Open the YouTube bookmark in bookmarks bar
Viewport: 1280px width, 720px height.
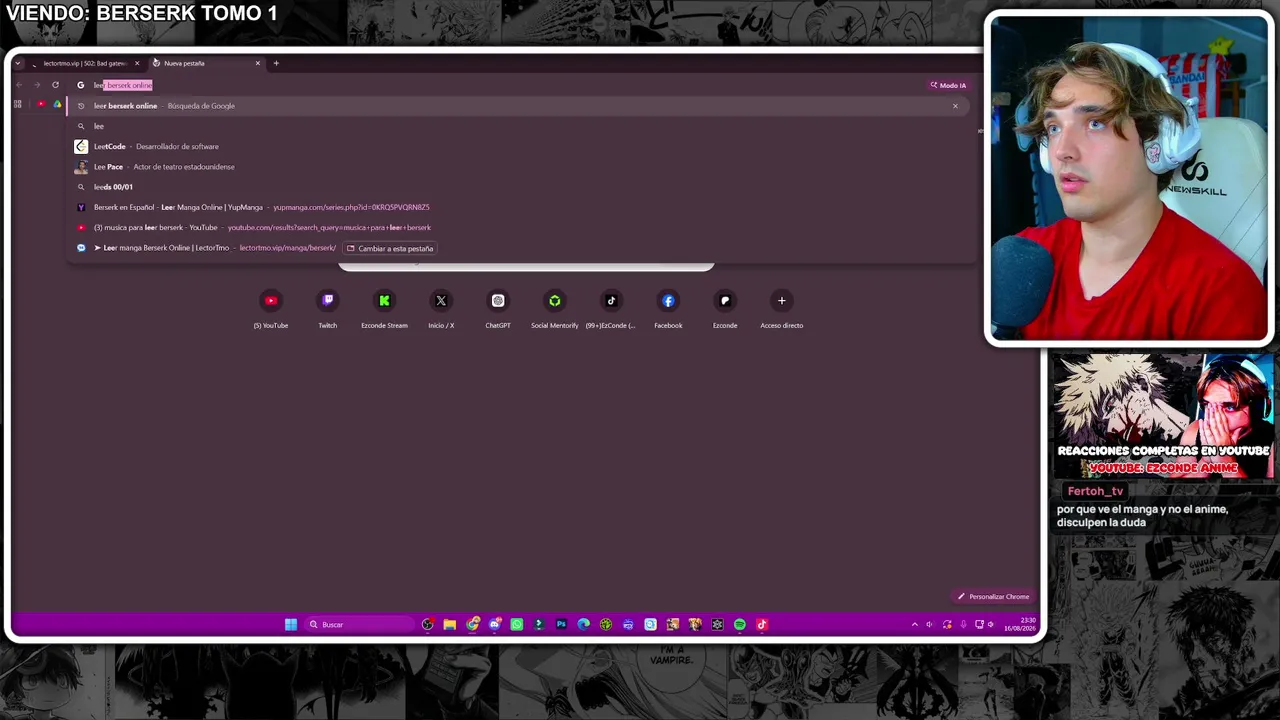coord(41,104)
